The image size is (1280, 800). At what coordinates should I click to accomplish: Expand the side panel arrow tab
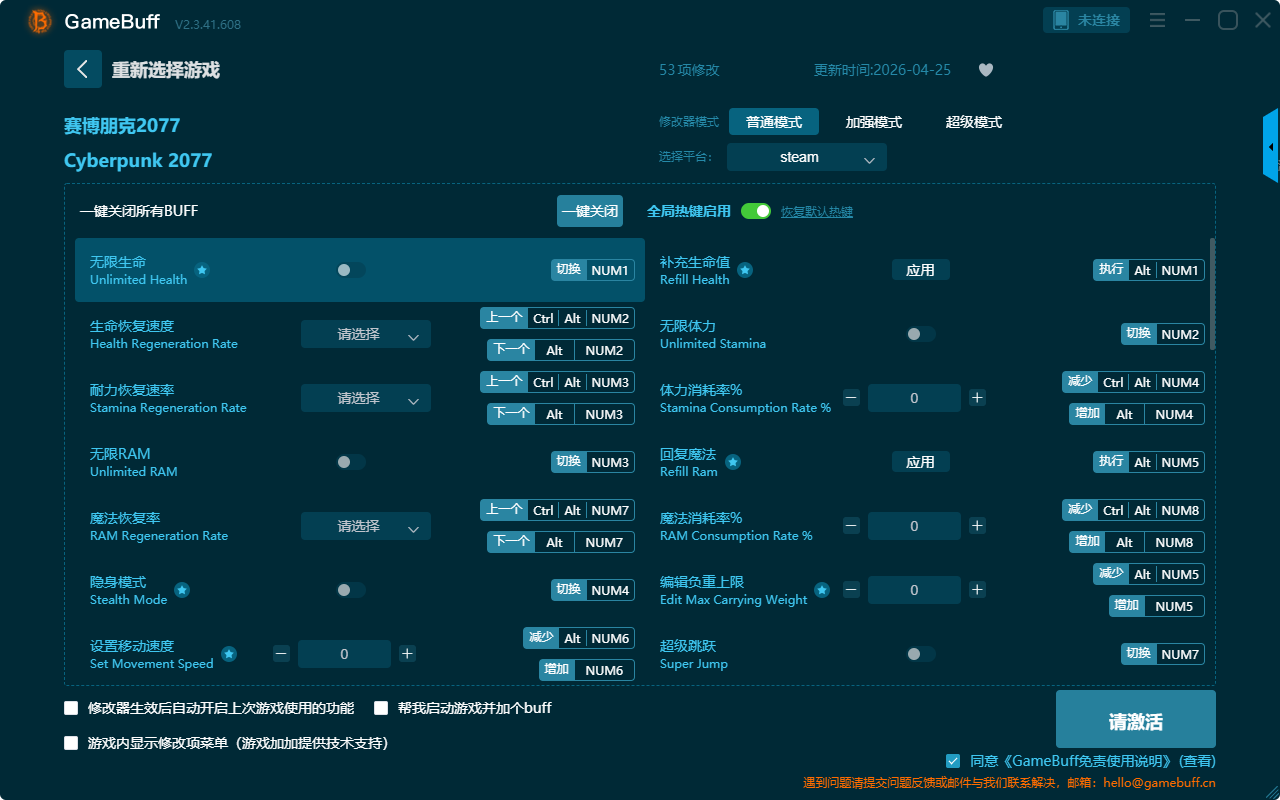[1271, 146]
